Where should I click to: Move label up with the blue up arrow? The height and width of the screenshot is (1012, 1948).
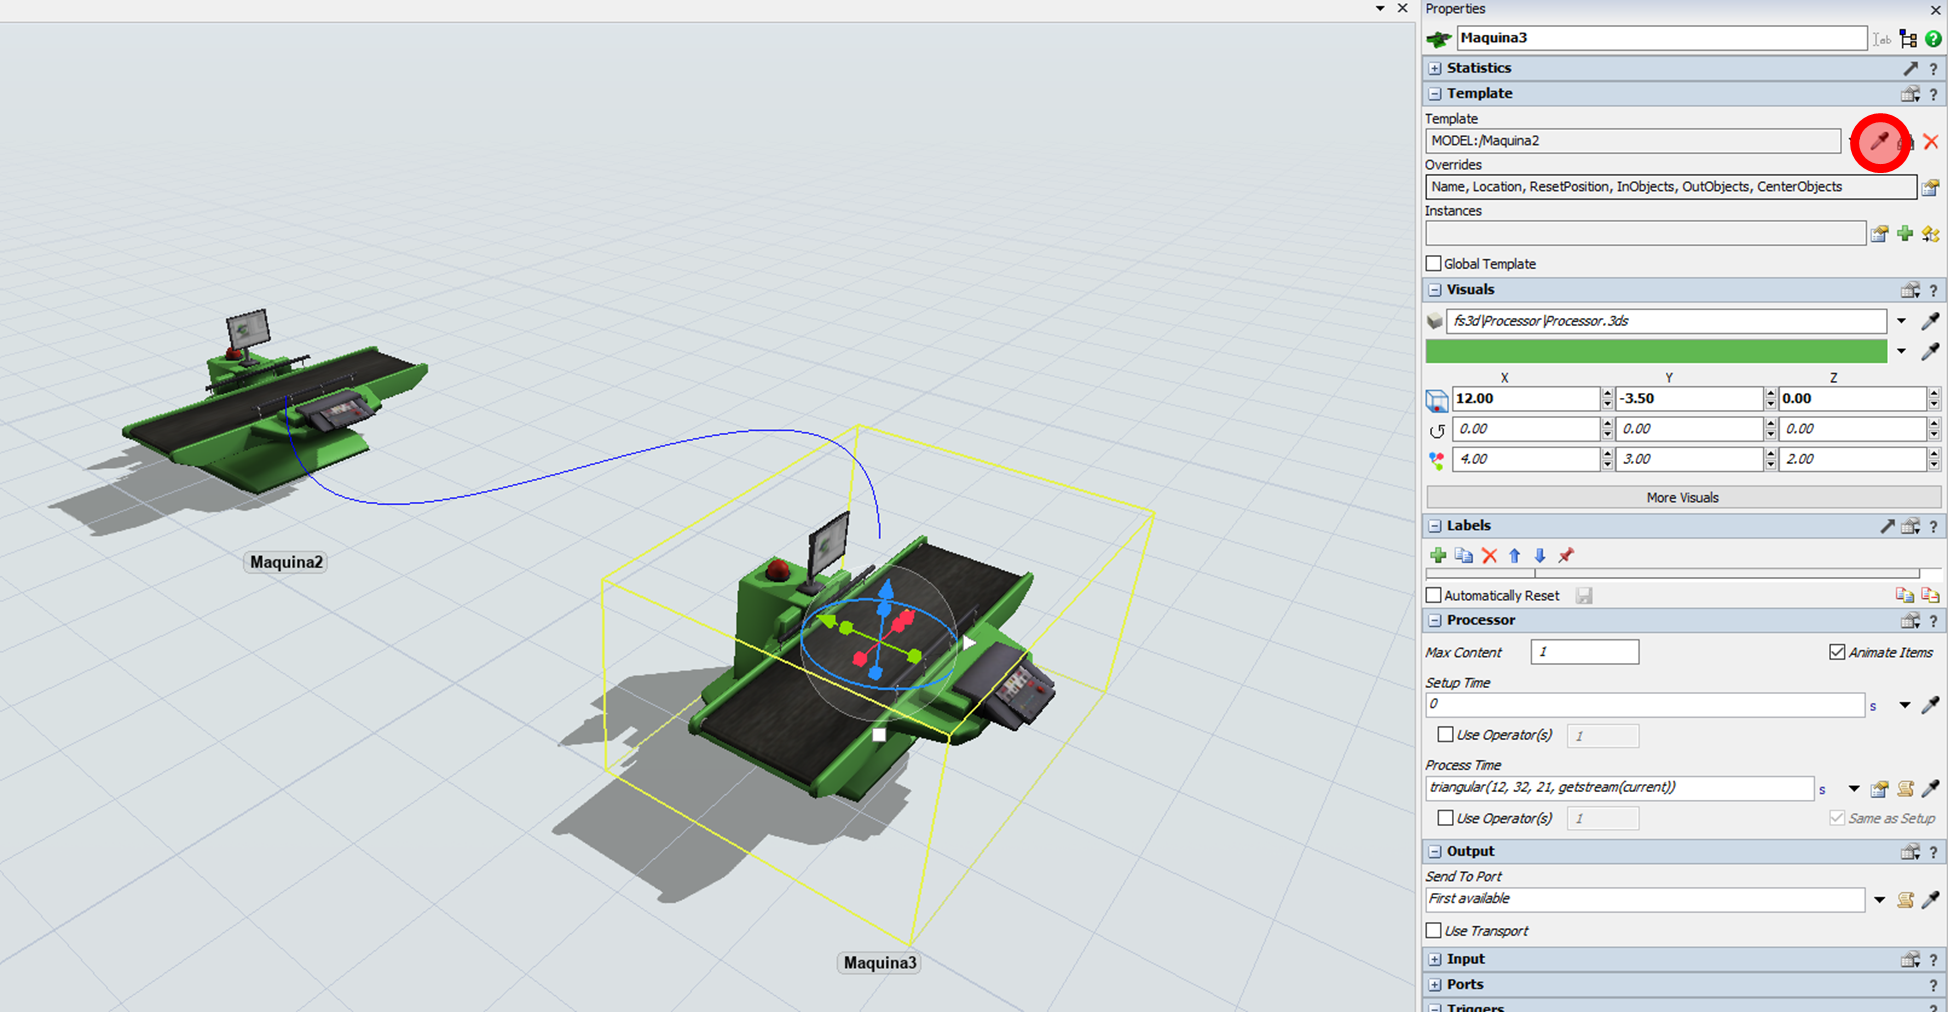tap(1514, 556)
